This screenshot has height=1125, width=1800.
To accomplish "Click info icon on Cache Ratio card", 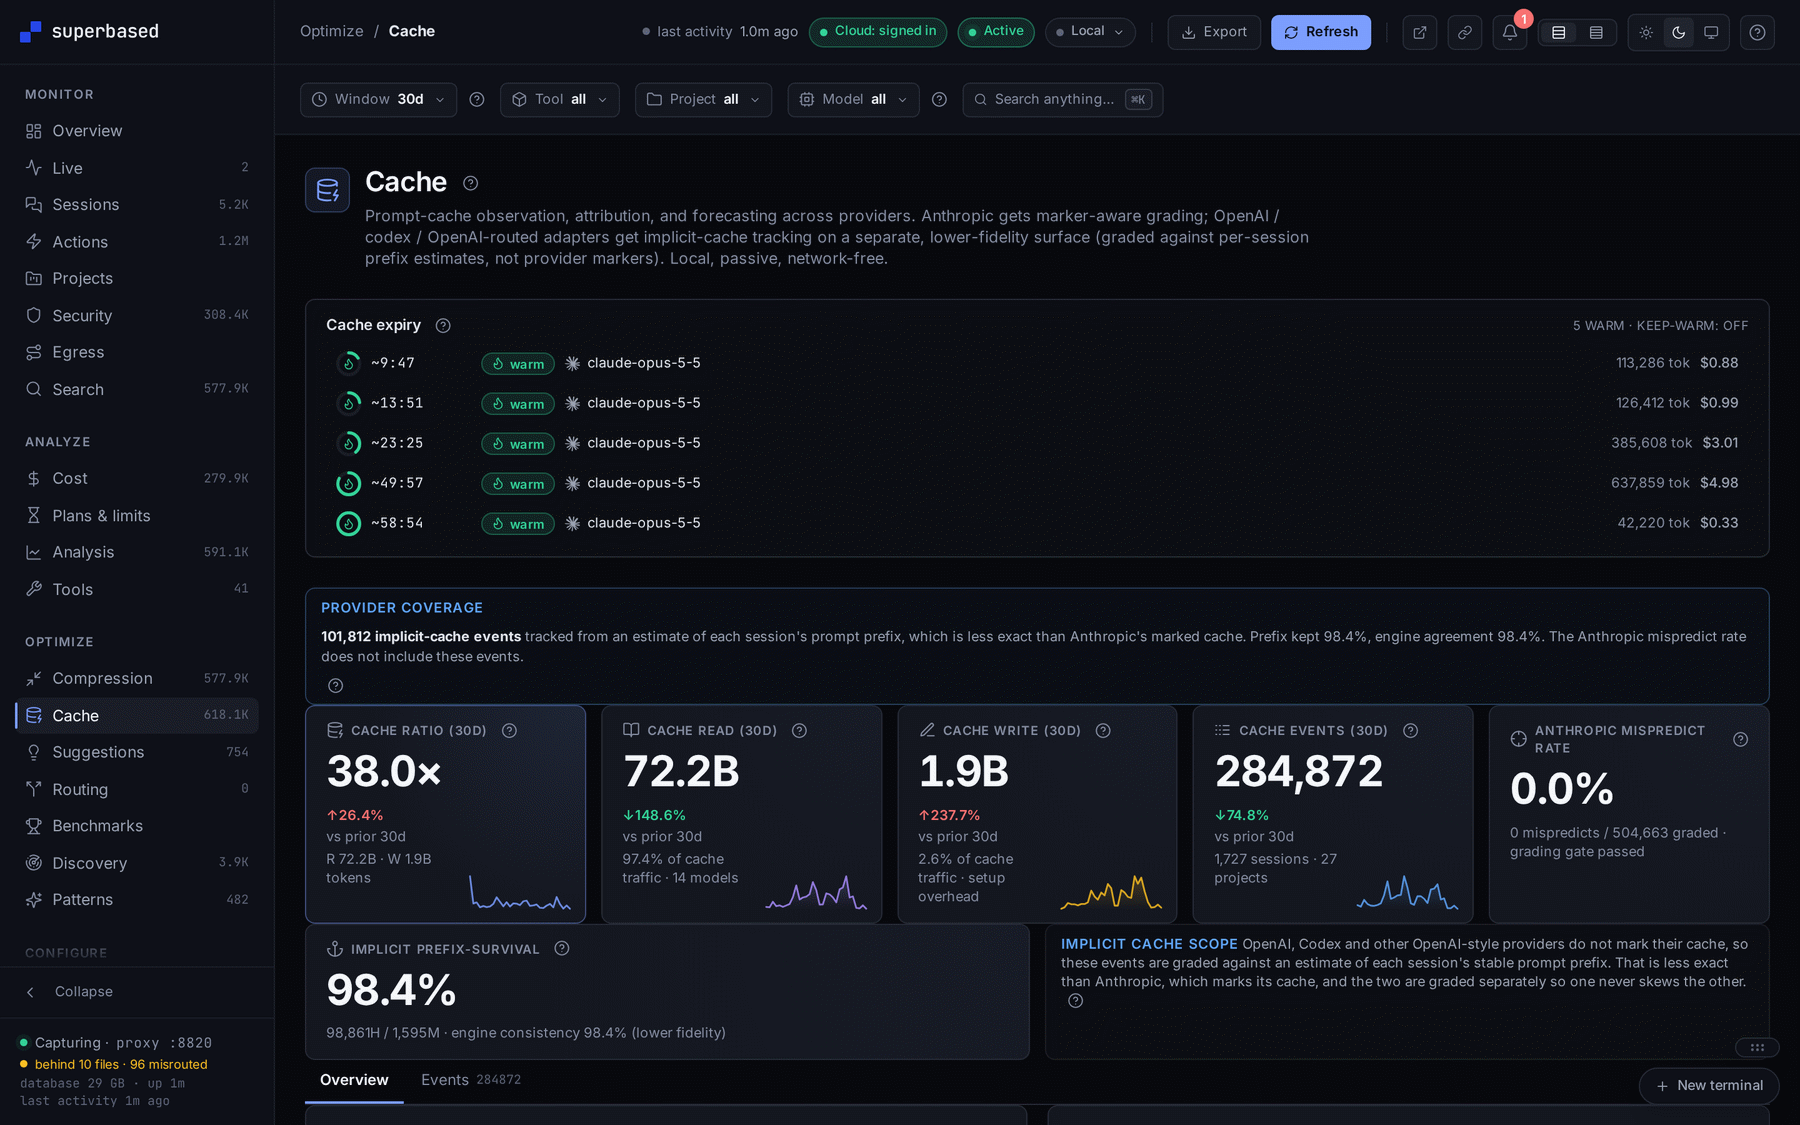I will point(509,731).
